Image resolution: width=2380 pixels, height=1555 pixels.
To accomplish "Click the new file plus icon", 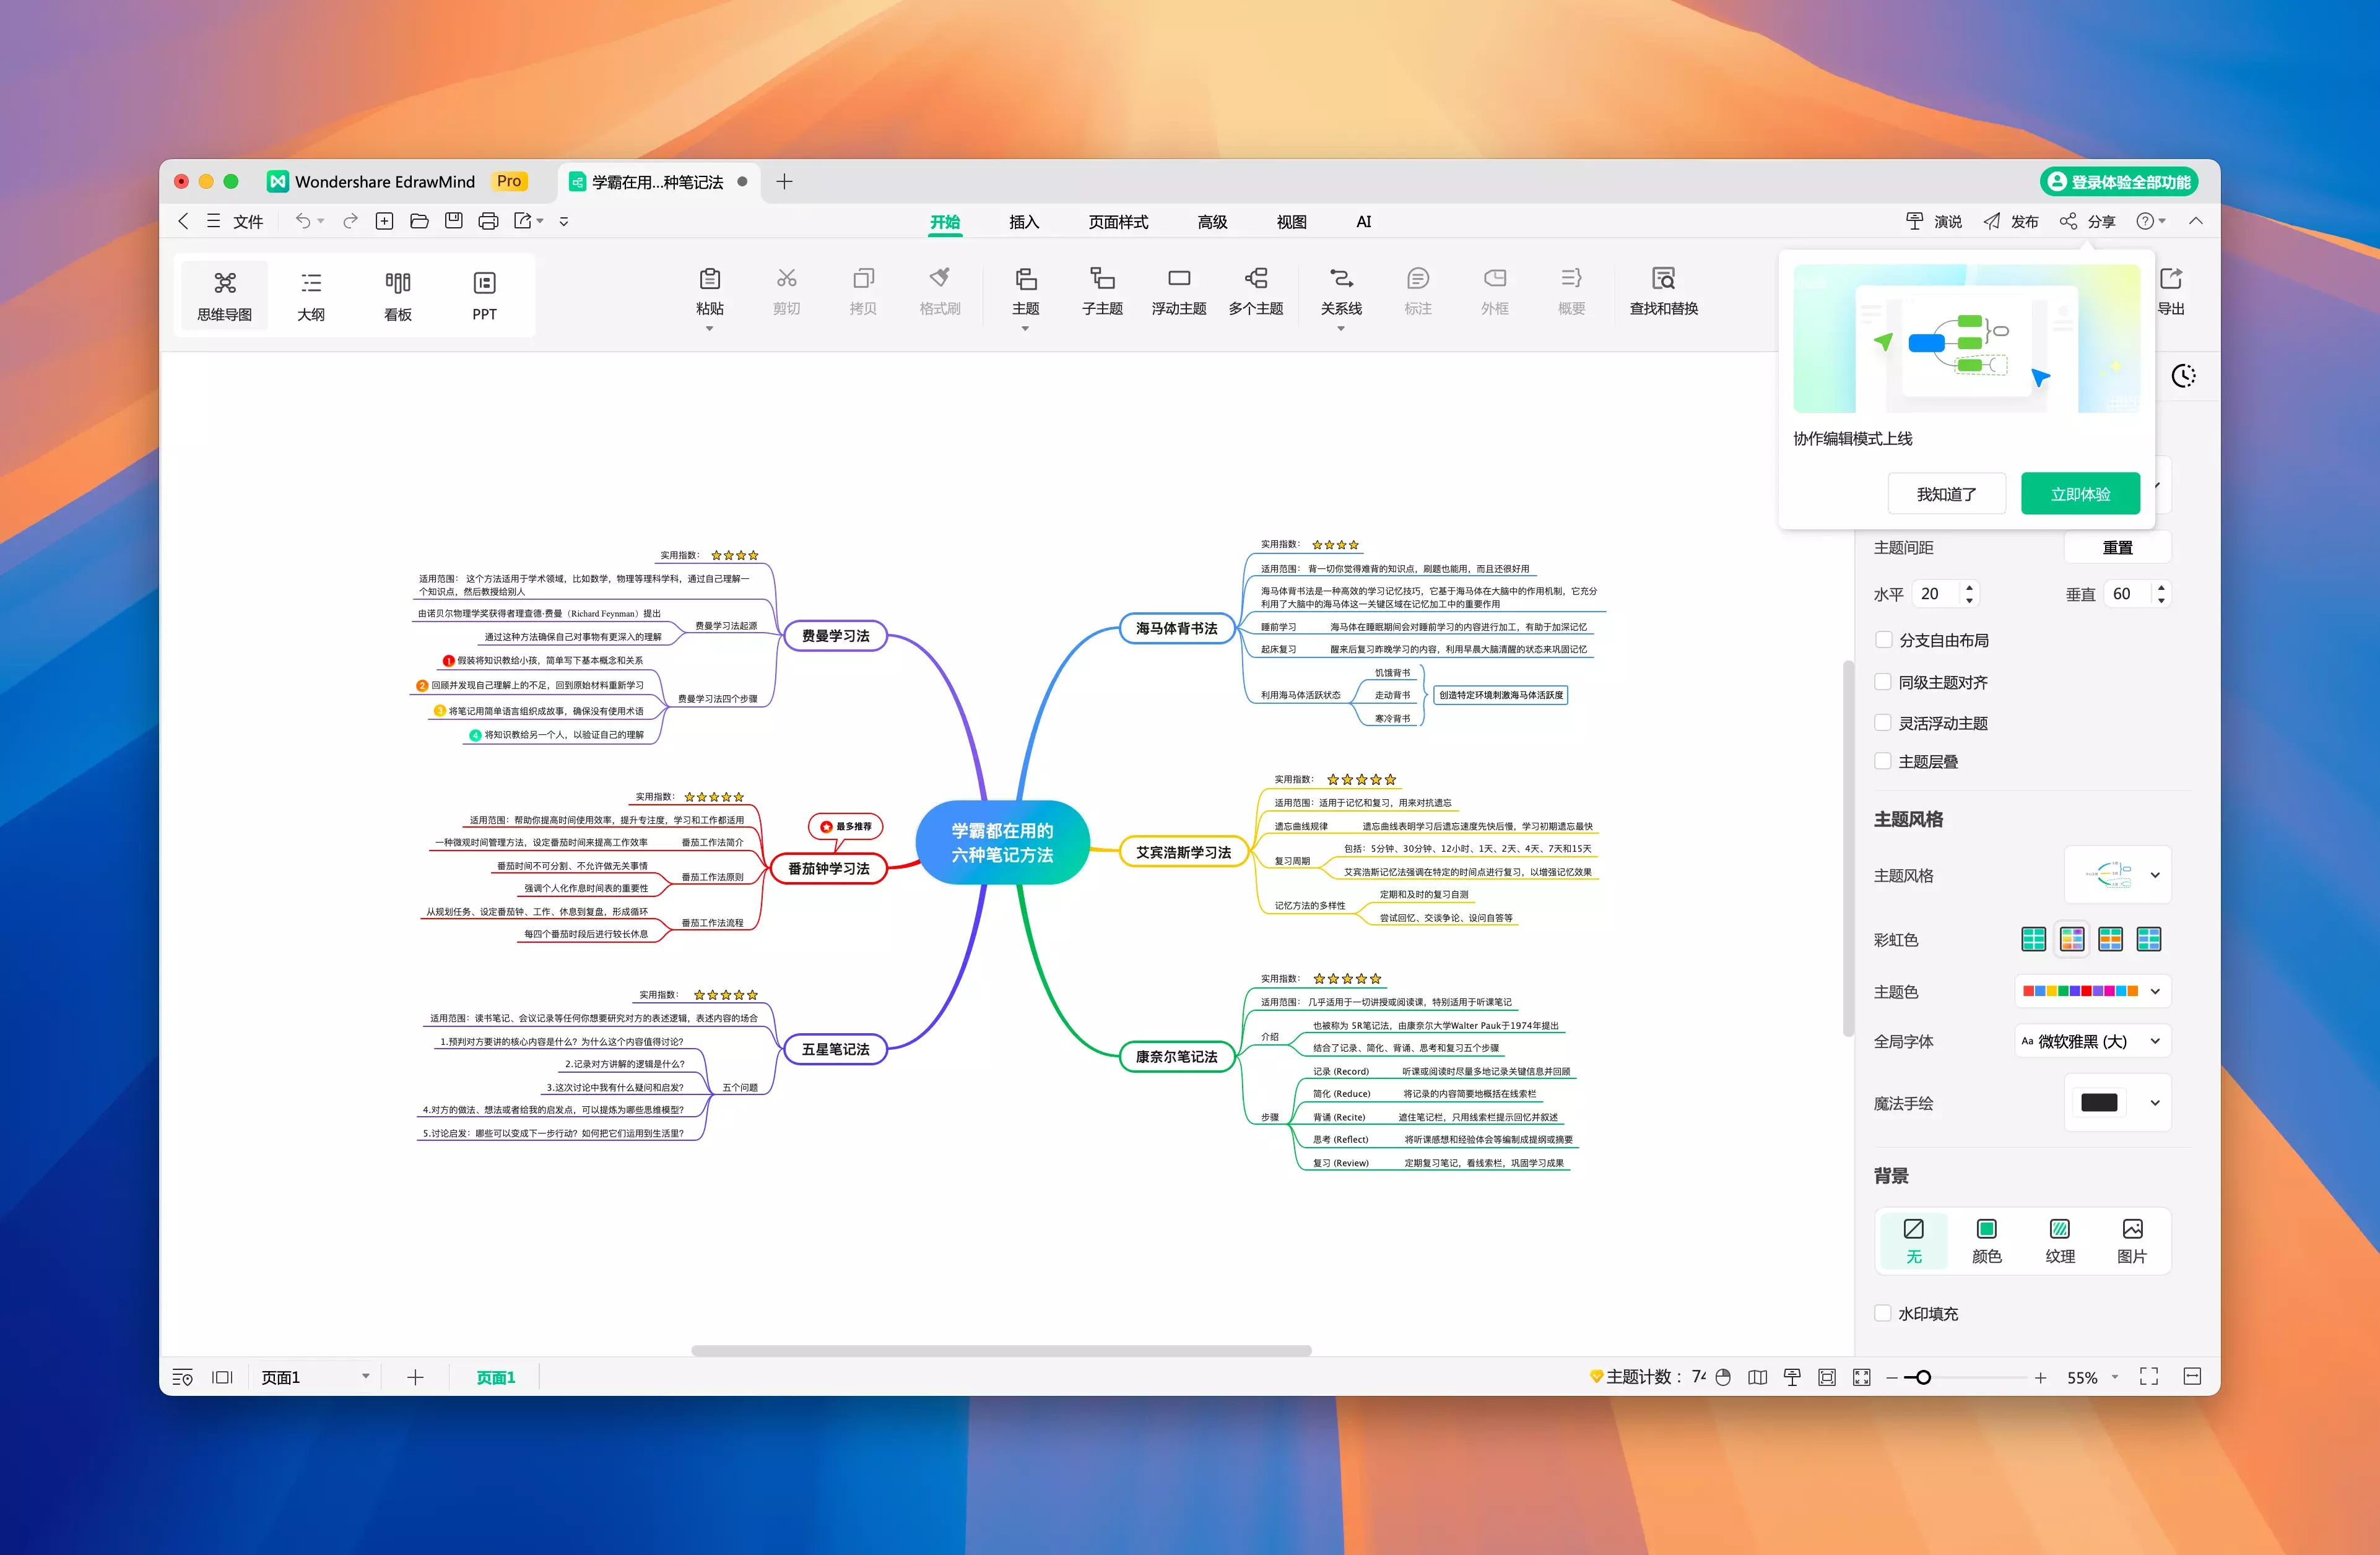I will click(384, 221).
